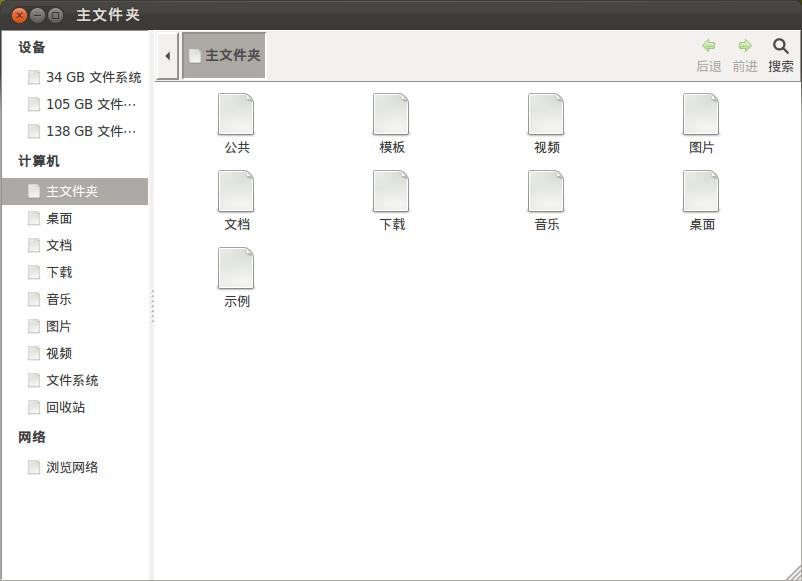Viewport: 802px width, 581px height.
Task: Minimize the file manager window
Action: point(37,15)
